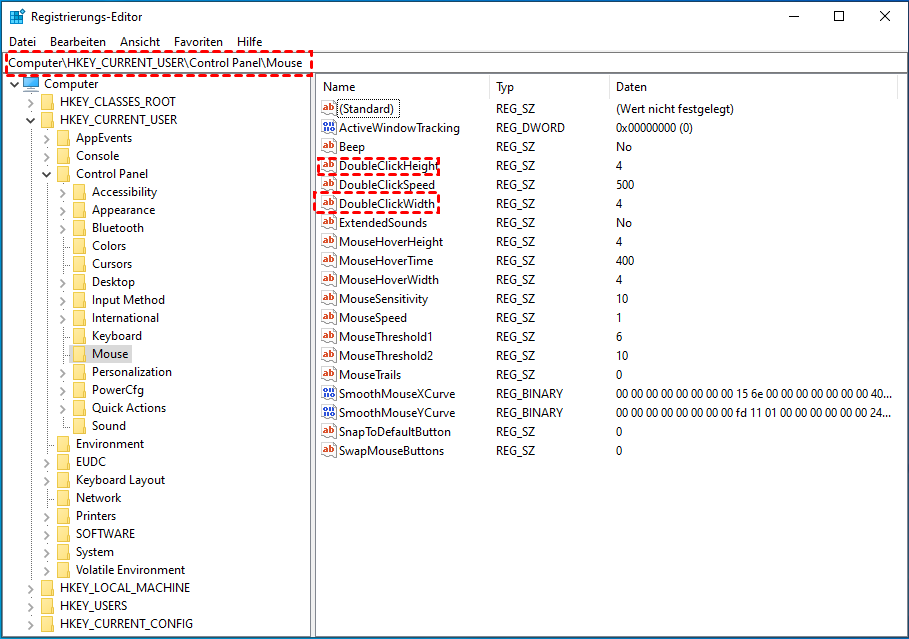Screen dimensions: 909x639
Task: Click the Computer icon in tree
Action: 31,83
